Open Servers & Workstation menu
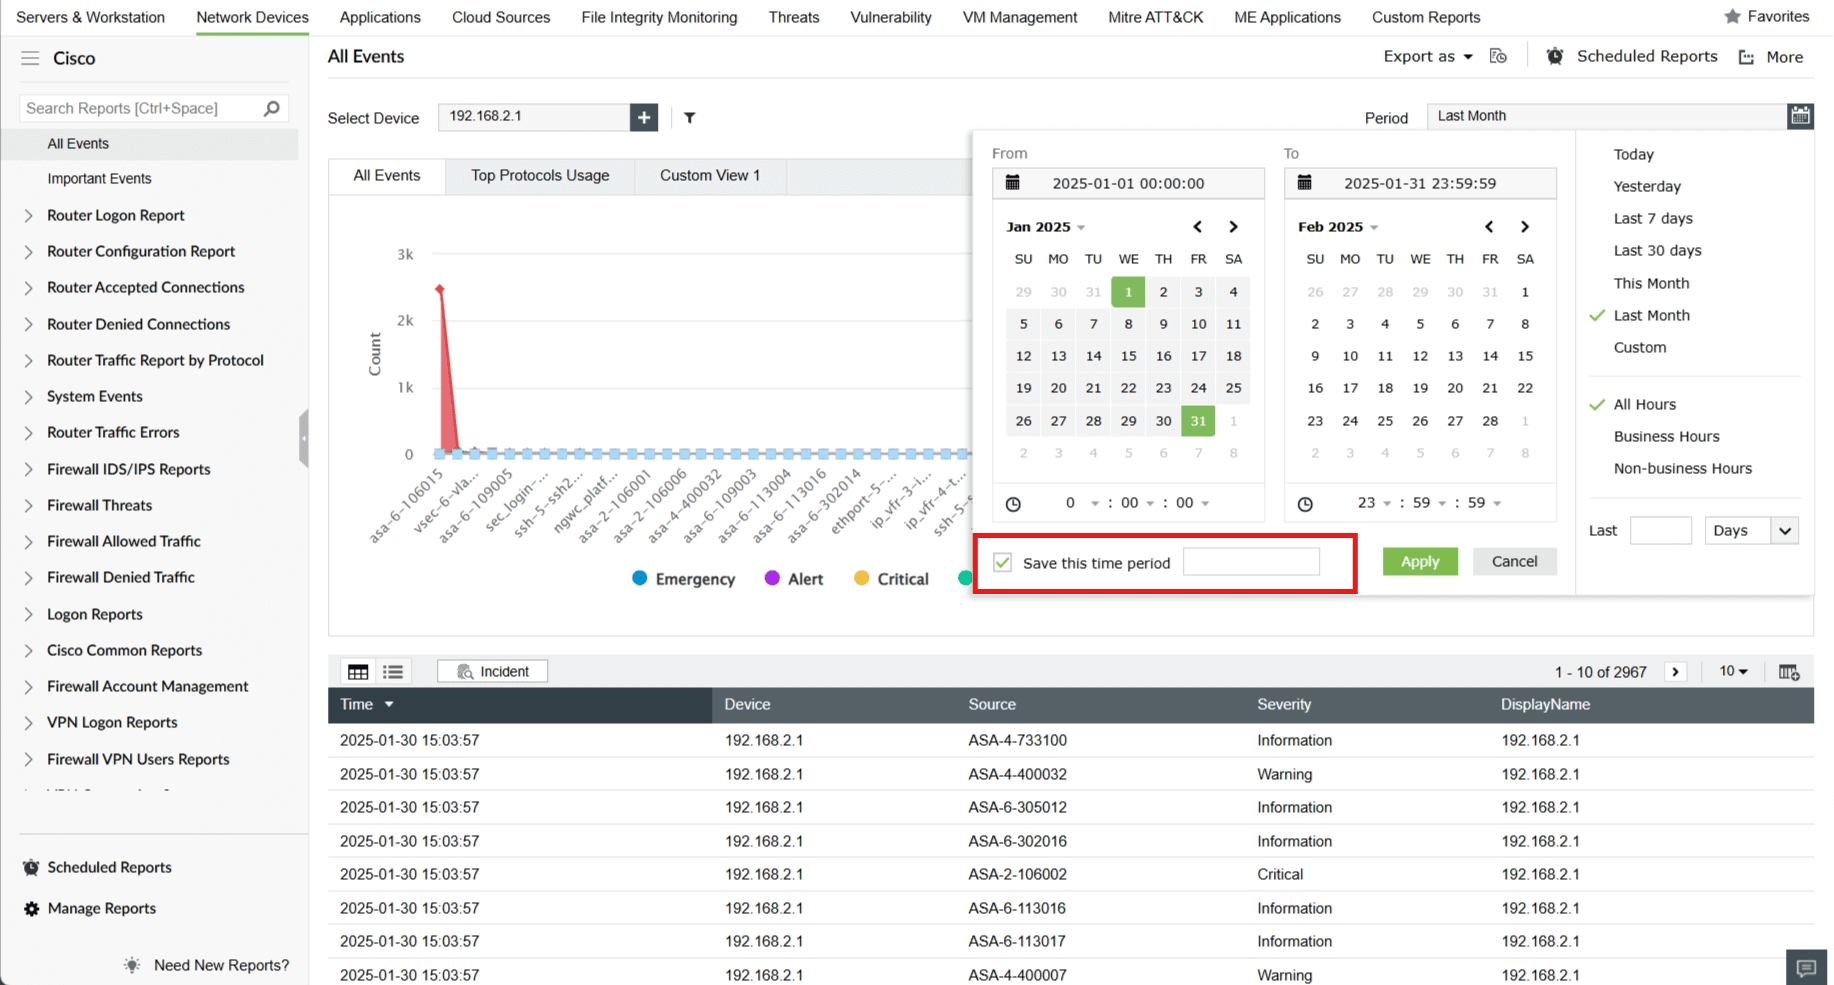 click(91, 17)
